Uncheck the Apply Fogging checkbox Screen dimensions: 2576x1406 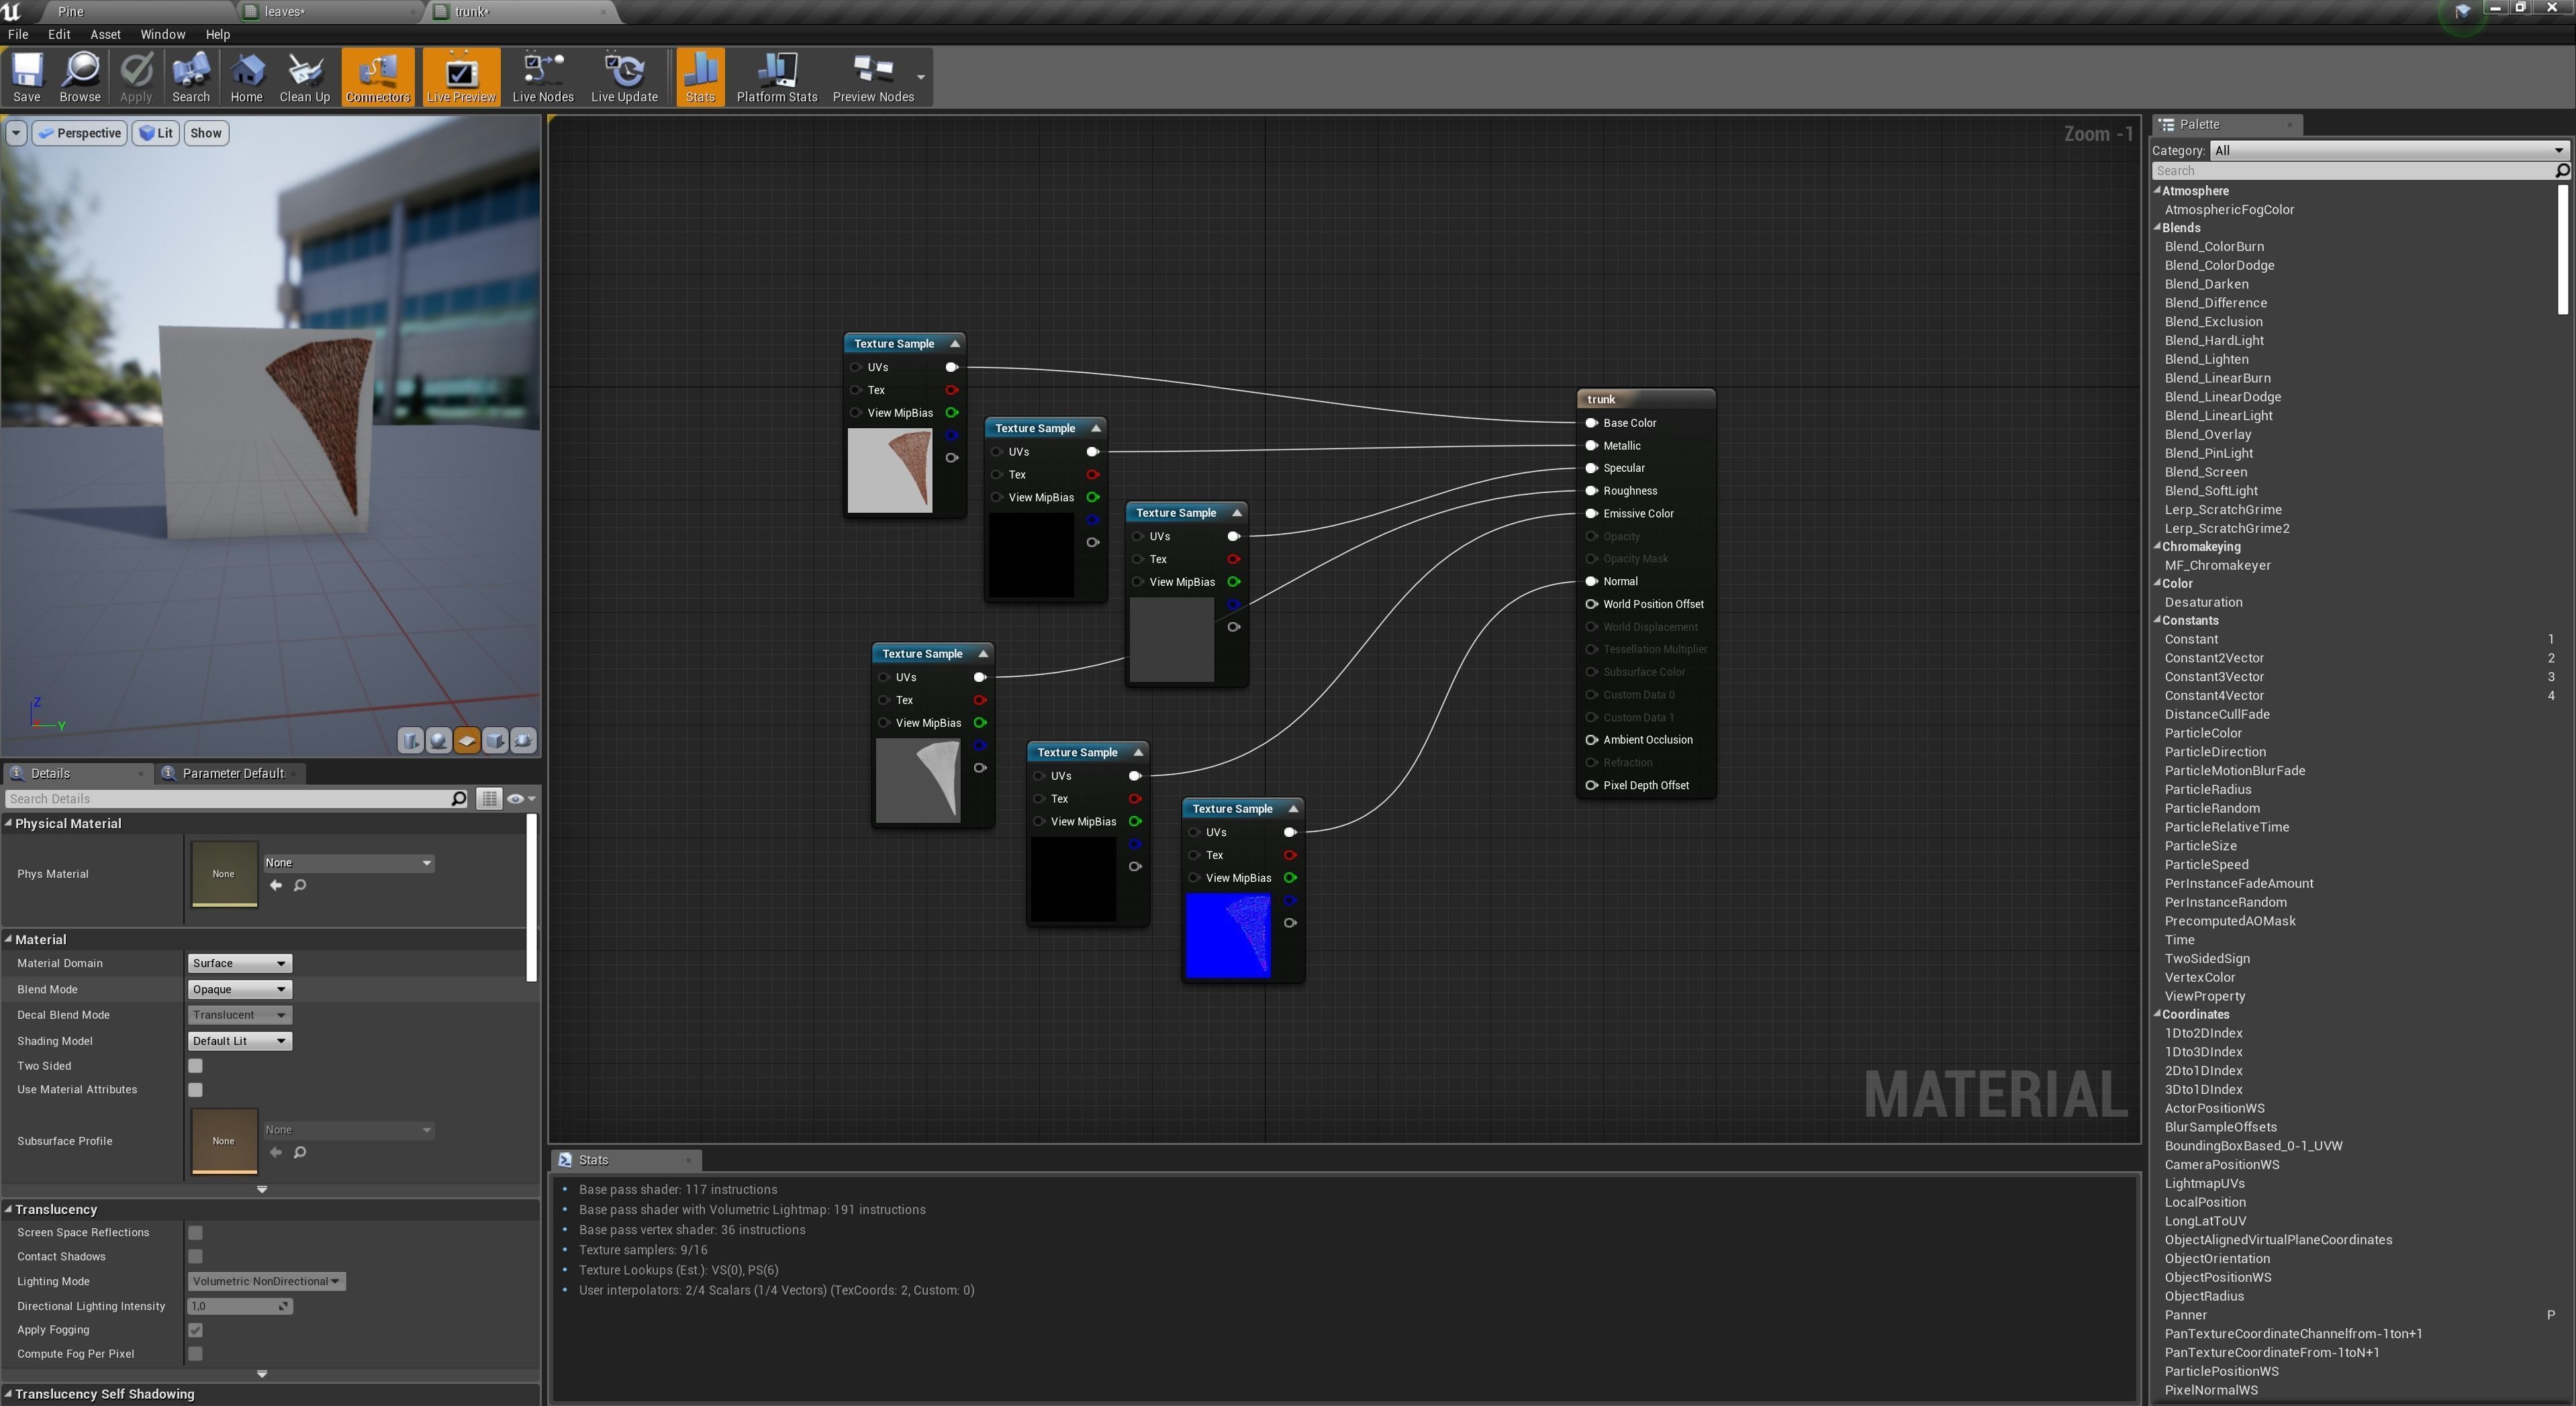point(196,1330)
